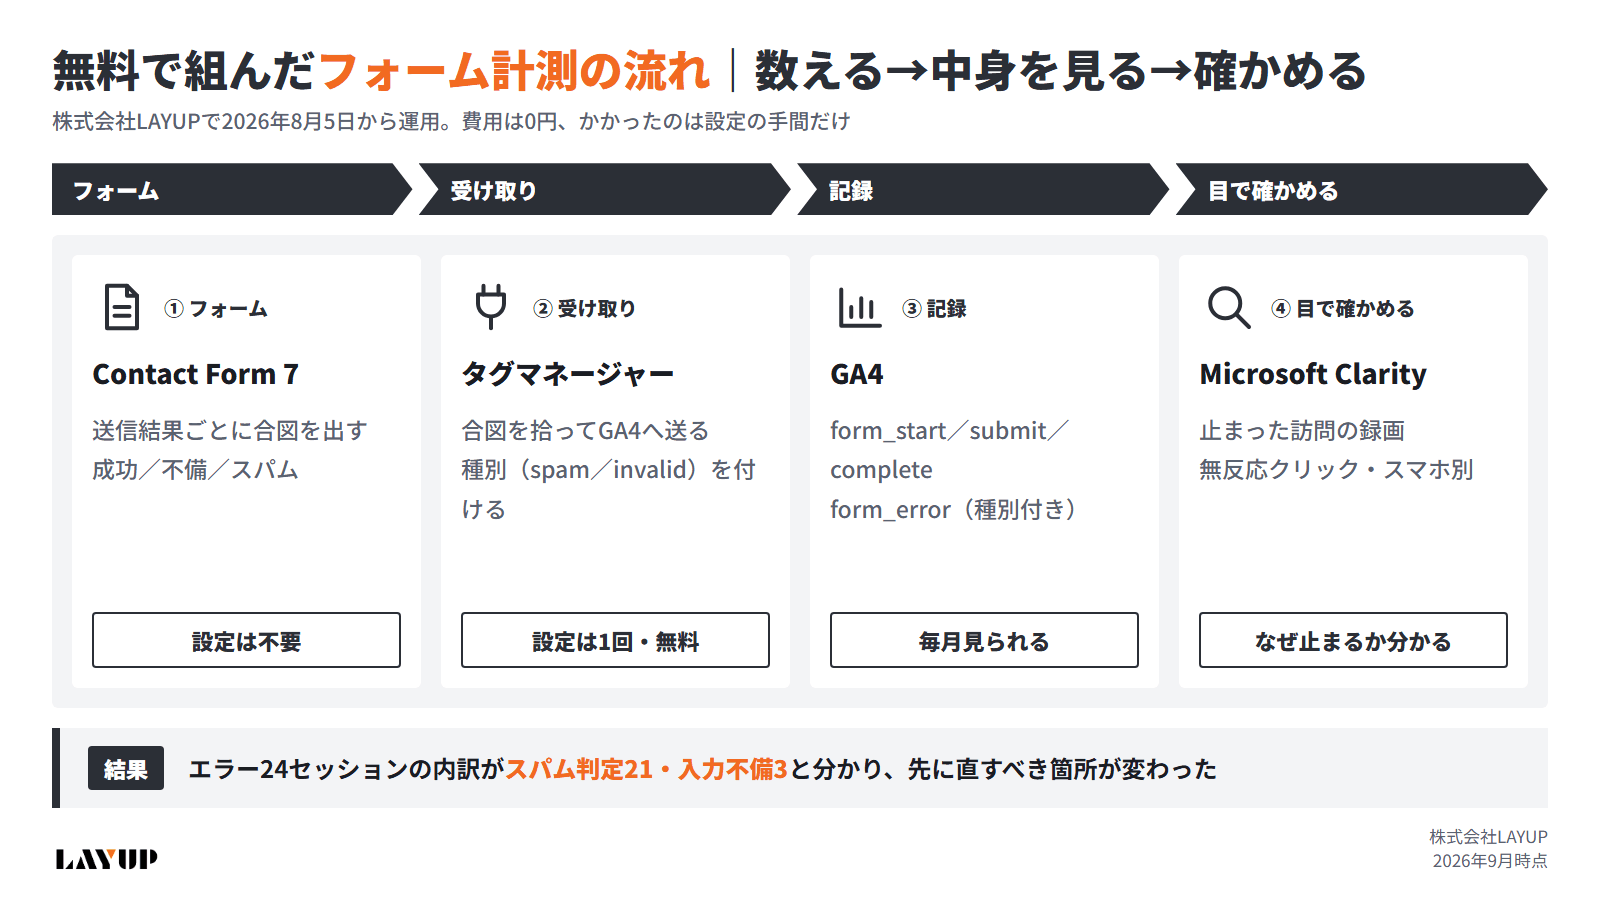The width and height of the screenshot is (1600, 900).
Task: Click the text 止まった訪問の録画
Action: [x=1302, y=430]
